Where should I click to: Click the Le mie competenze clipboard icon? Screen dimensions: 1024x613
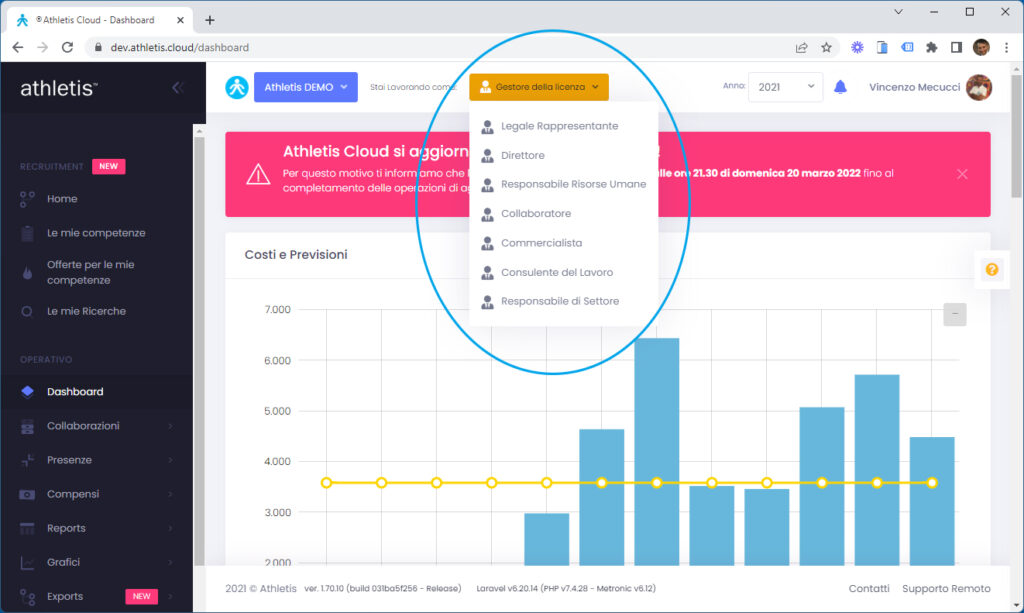(x=27, y=233)
